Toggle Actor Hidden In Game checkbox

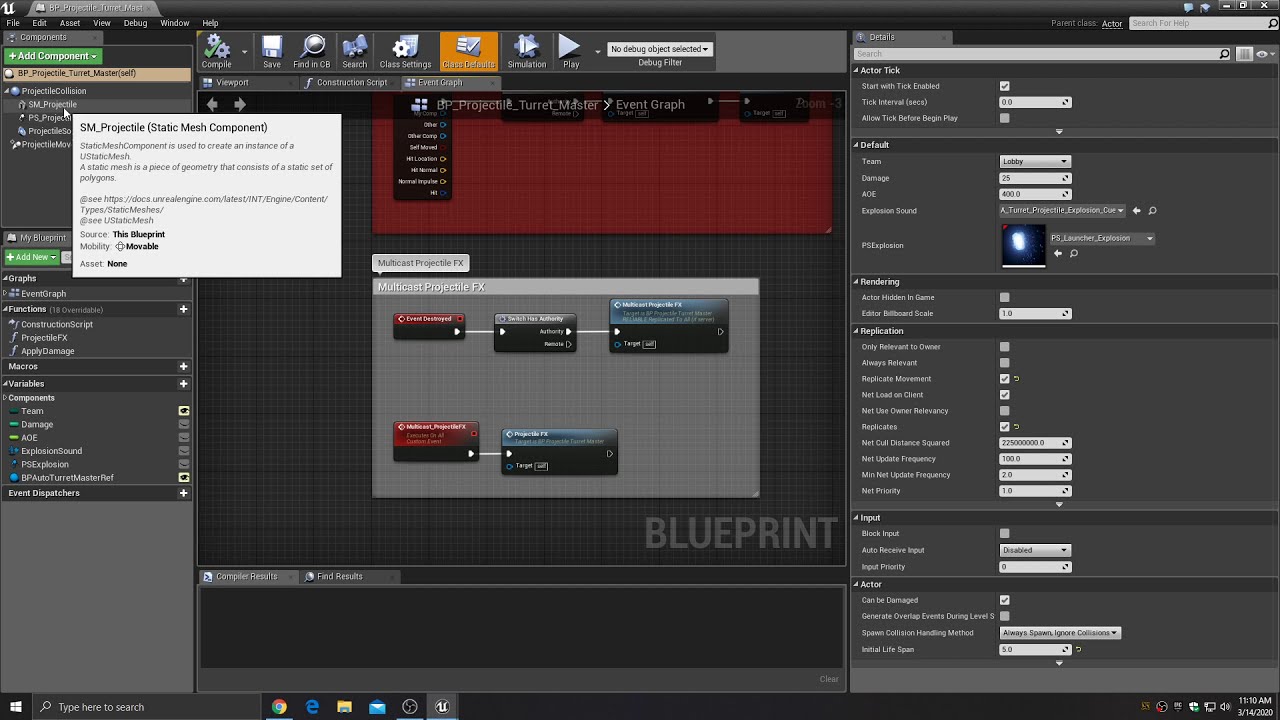click(x=1005, y=297)
